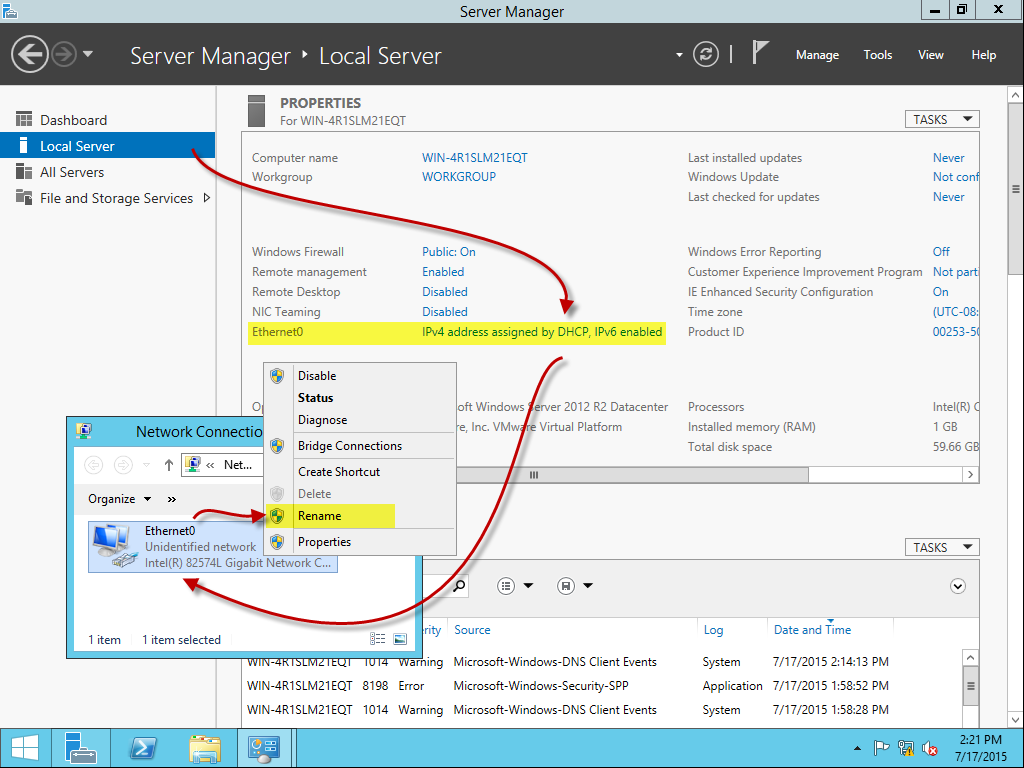Open File and Storage Services
1024x768 pixels.
pyautogui.click(x=116, y=198)
